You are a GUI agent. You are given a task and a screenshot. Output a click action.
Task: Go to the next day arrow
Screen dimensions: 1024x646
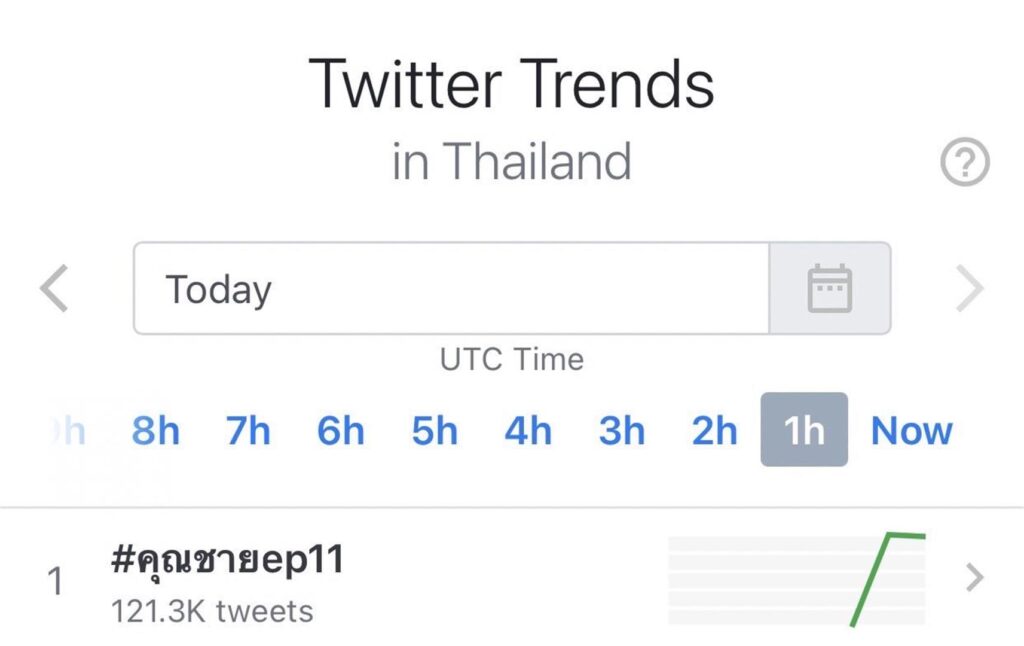coord(969,289)
